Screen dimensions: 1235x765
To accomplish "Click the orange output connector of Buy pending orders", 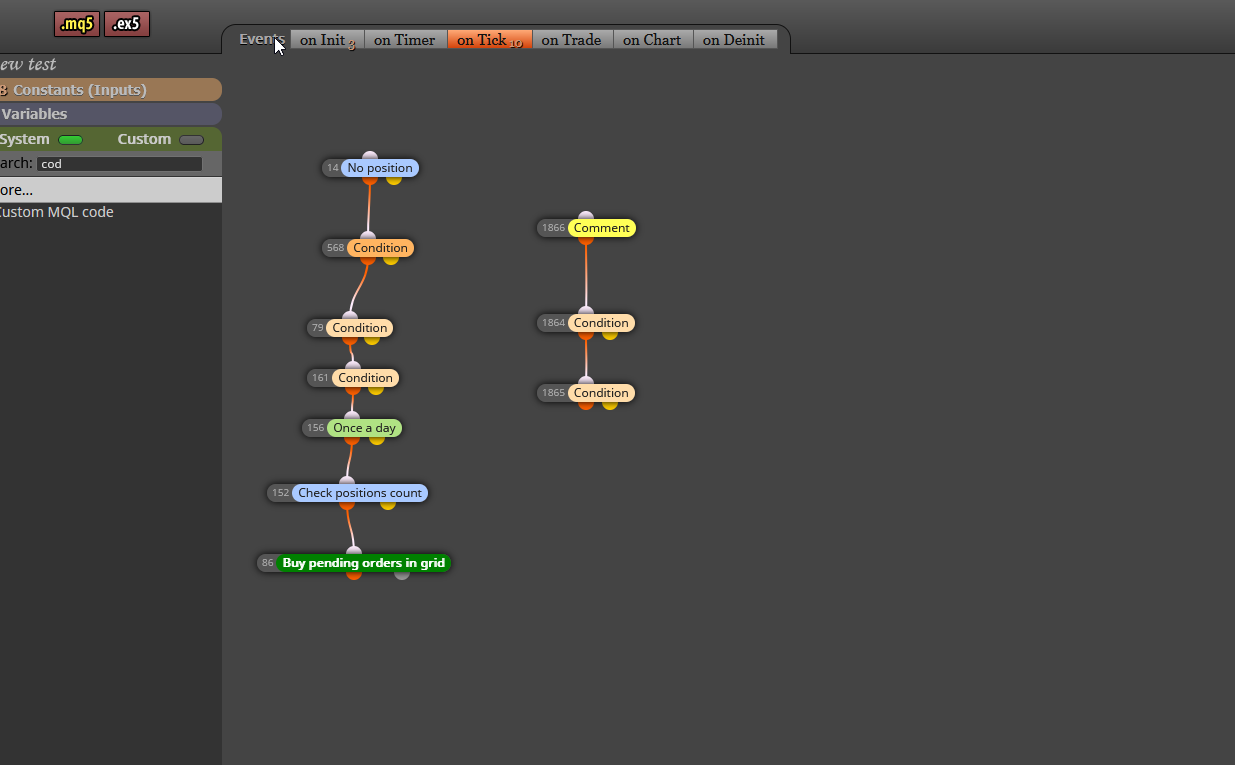I will pos(354,575).
